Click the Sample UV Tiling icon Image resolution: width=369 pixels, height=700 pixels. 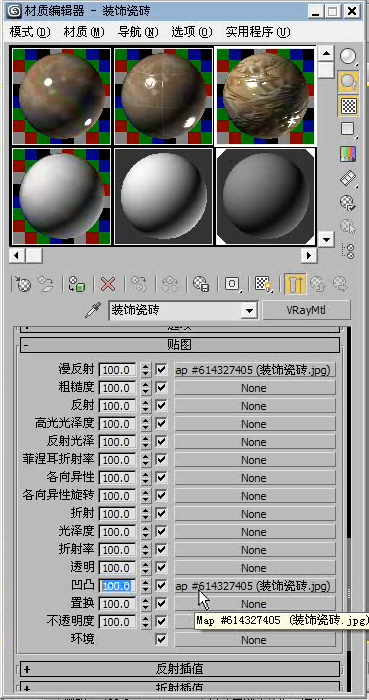[348, 130]
